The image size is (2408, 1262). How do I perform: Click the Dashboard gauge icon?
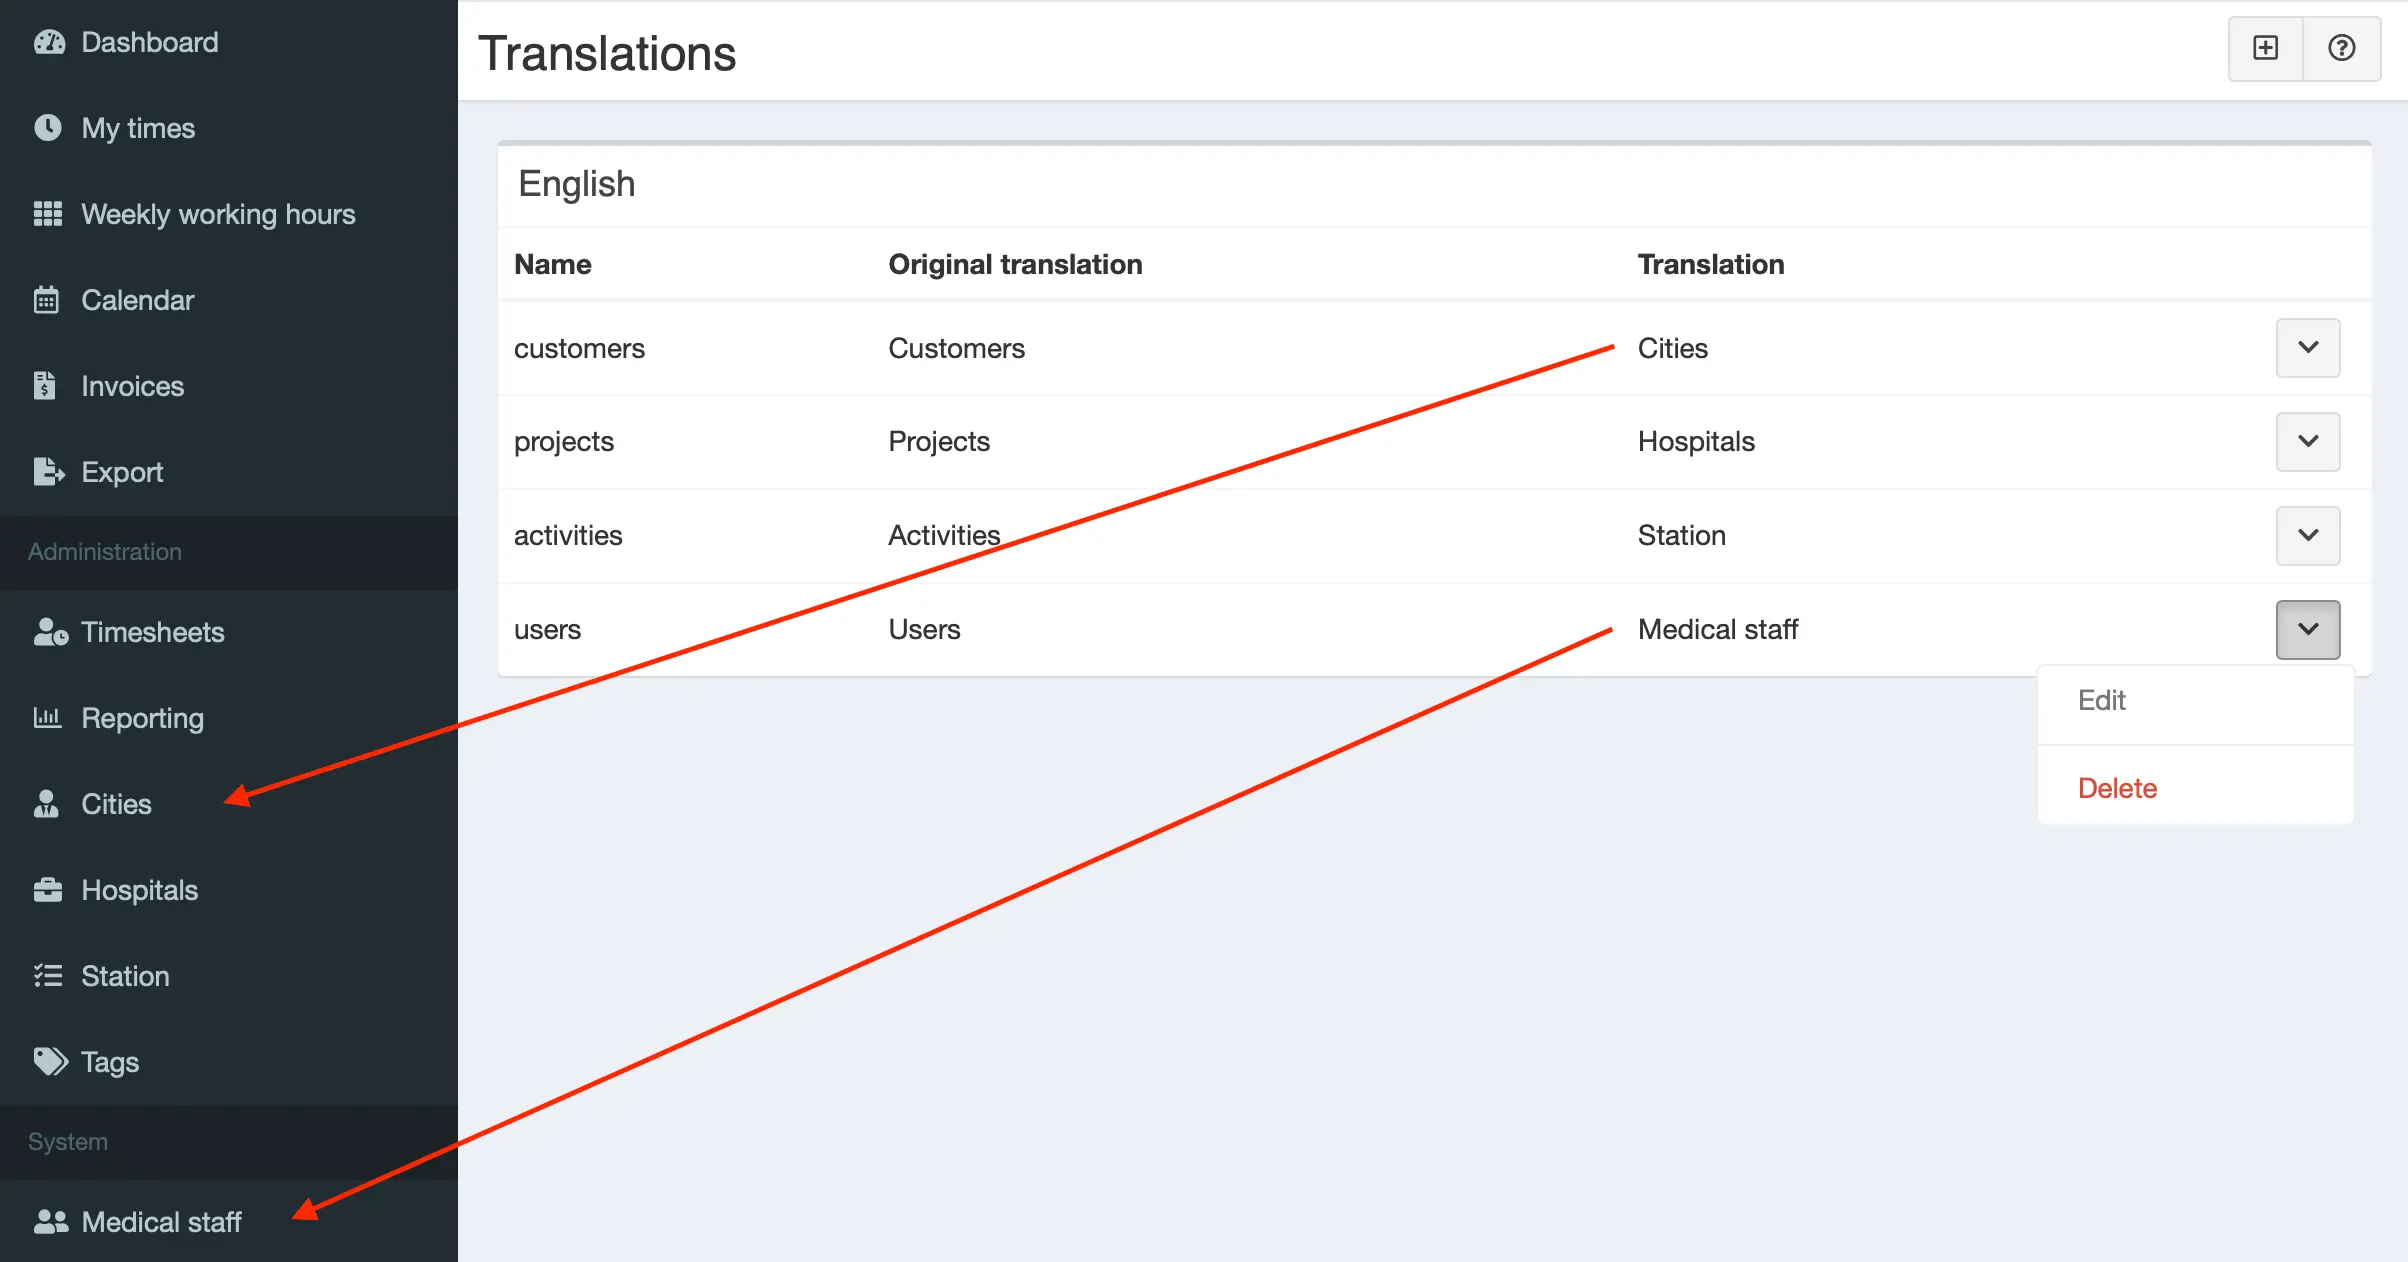click(x=48, y=42)
